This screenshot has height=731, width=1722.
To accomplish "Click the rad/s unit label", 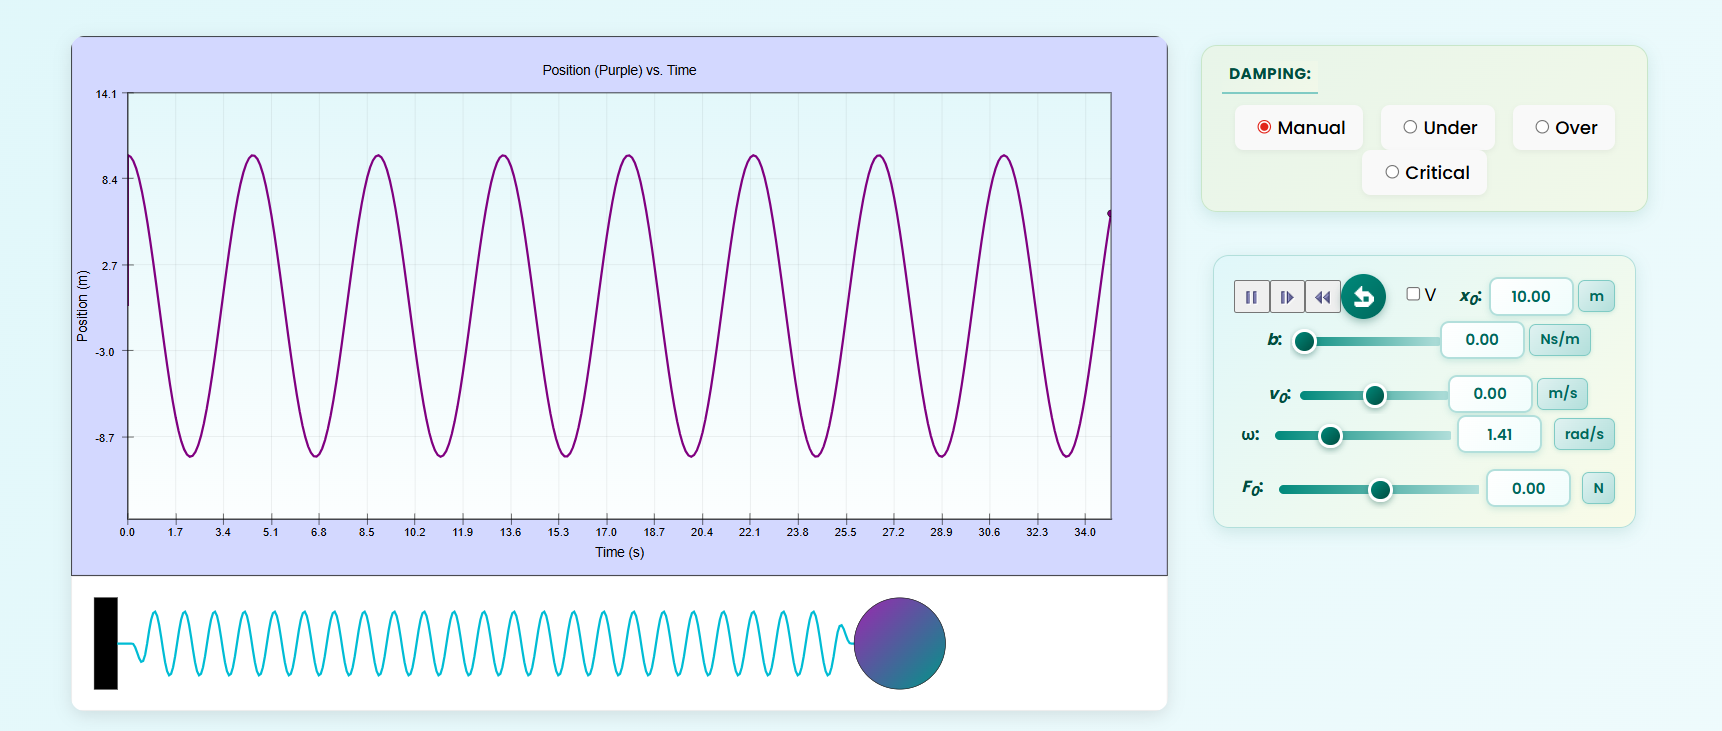I will pyautogui.click(x=1584, y=434).
